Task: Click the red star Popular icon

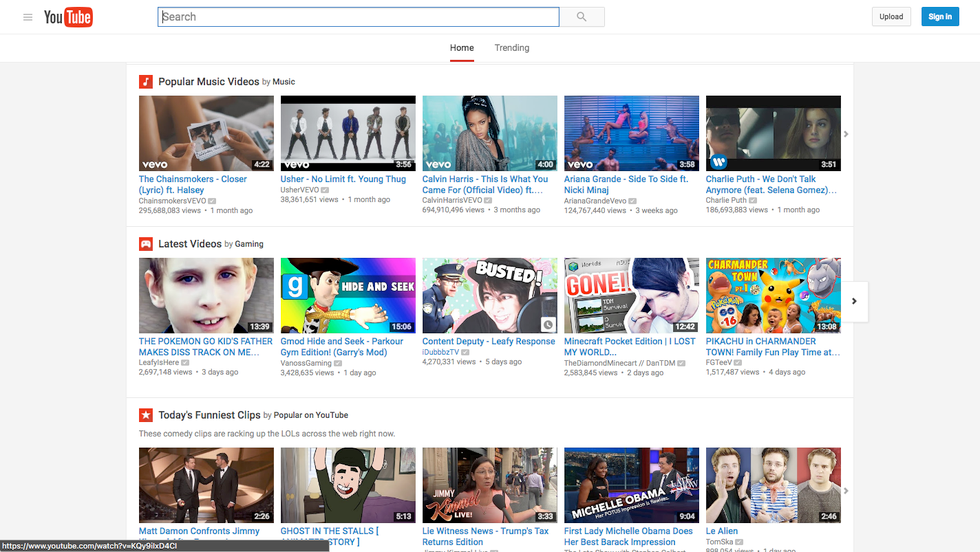Action: point(146,415)
